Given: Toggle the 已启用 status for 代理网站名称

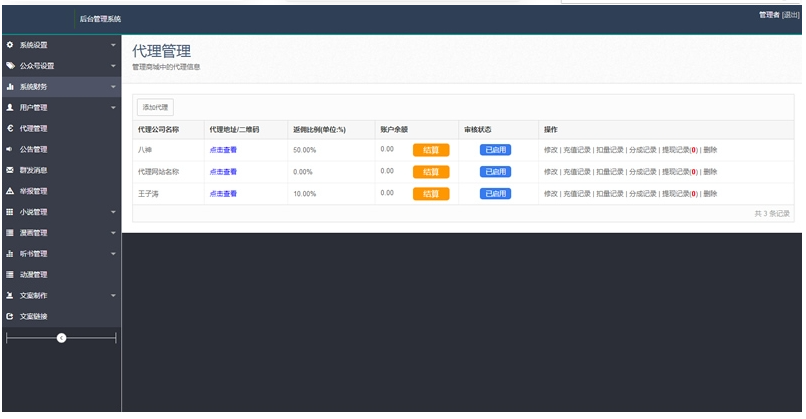Looking at the screenshot, I should coord(494,172).
